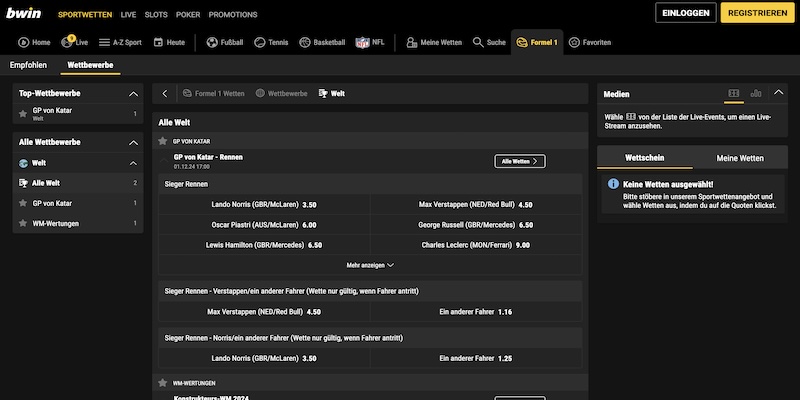Click Formel 1 Wetten breadcrumb helmet icon

[187, 93]
